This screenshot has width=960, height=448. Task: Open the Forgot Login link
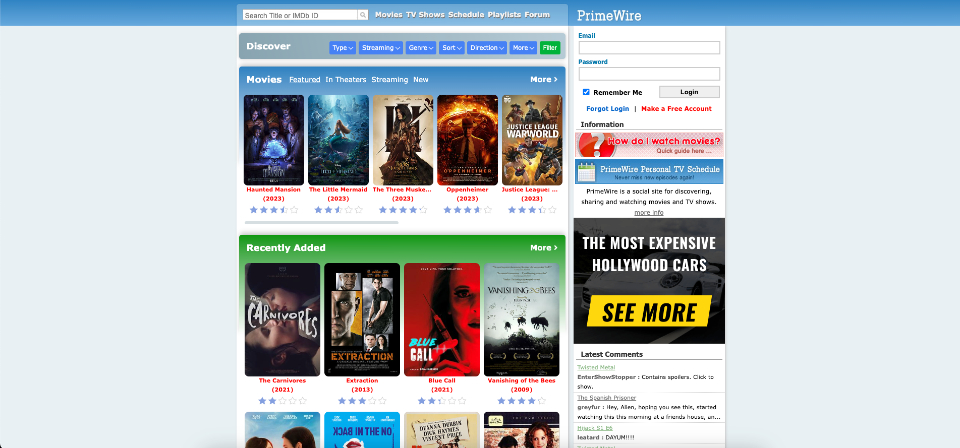coord(607,109)
